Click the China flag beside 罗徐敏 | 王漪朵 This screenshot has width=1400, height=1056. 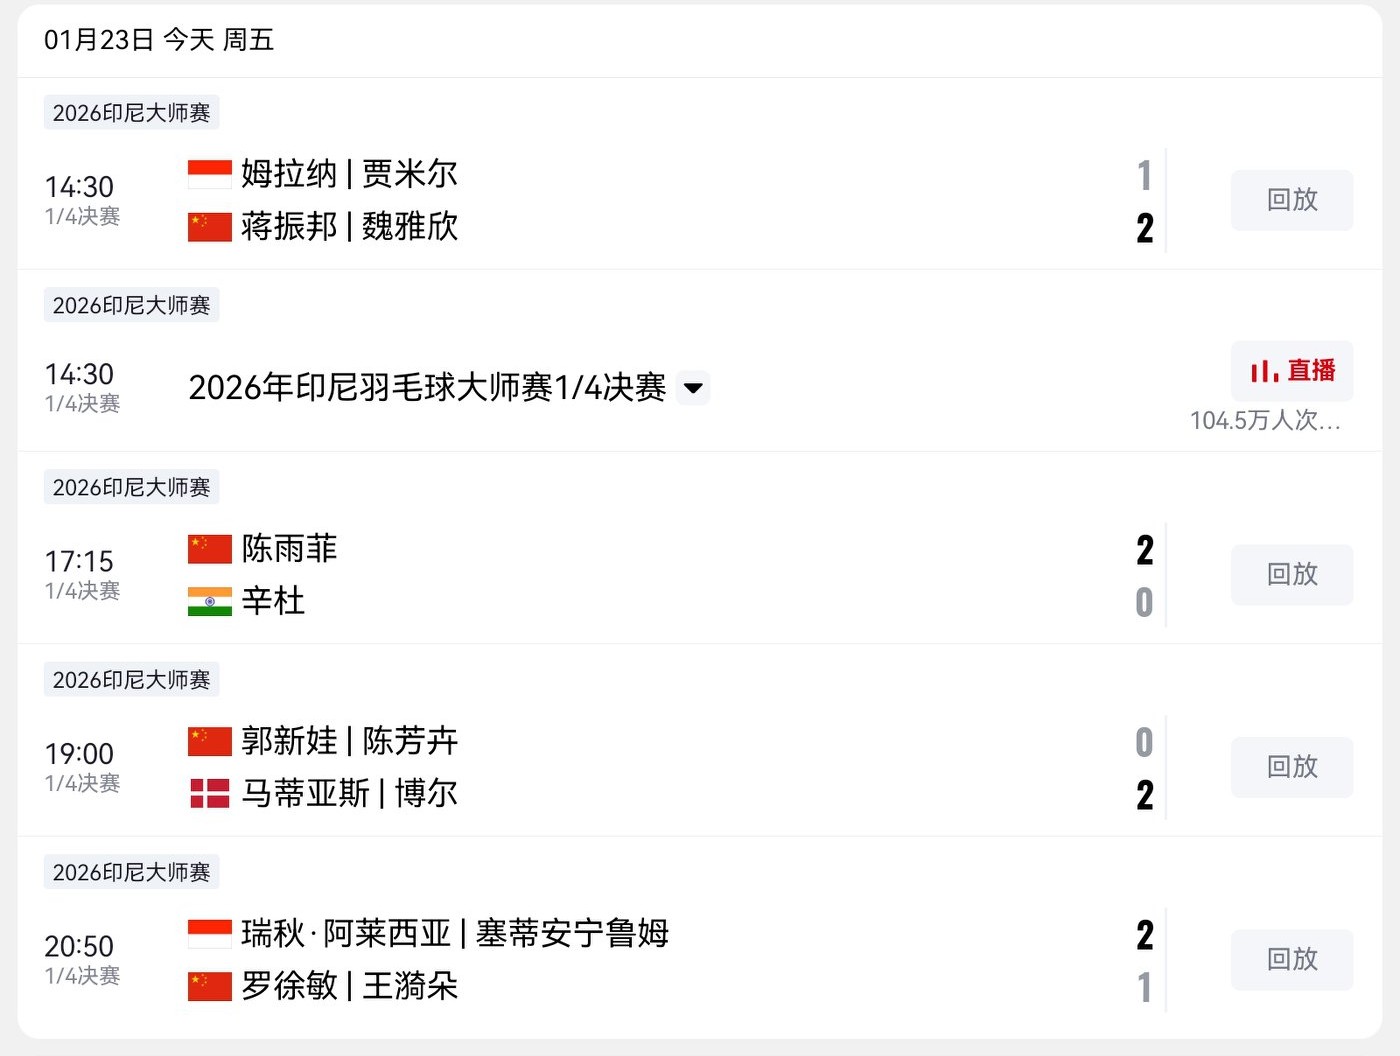tap(210, 986)
